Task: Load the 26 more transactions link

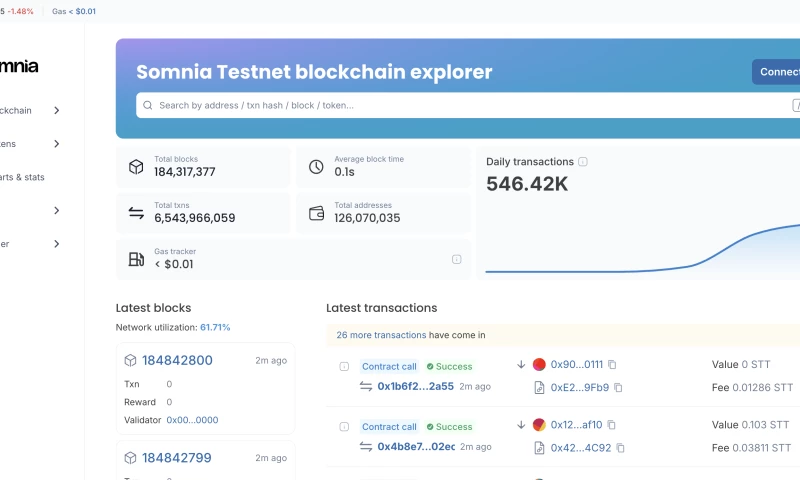Action: [381, 335]
